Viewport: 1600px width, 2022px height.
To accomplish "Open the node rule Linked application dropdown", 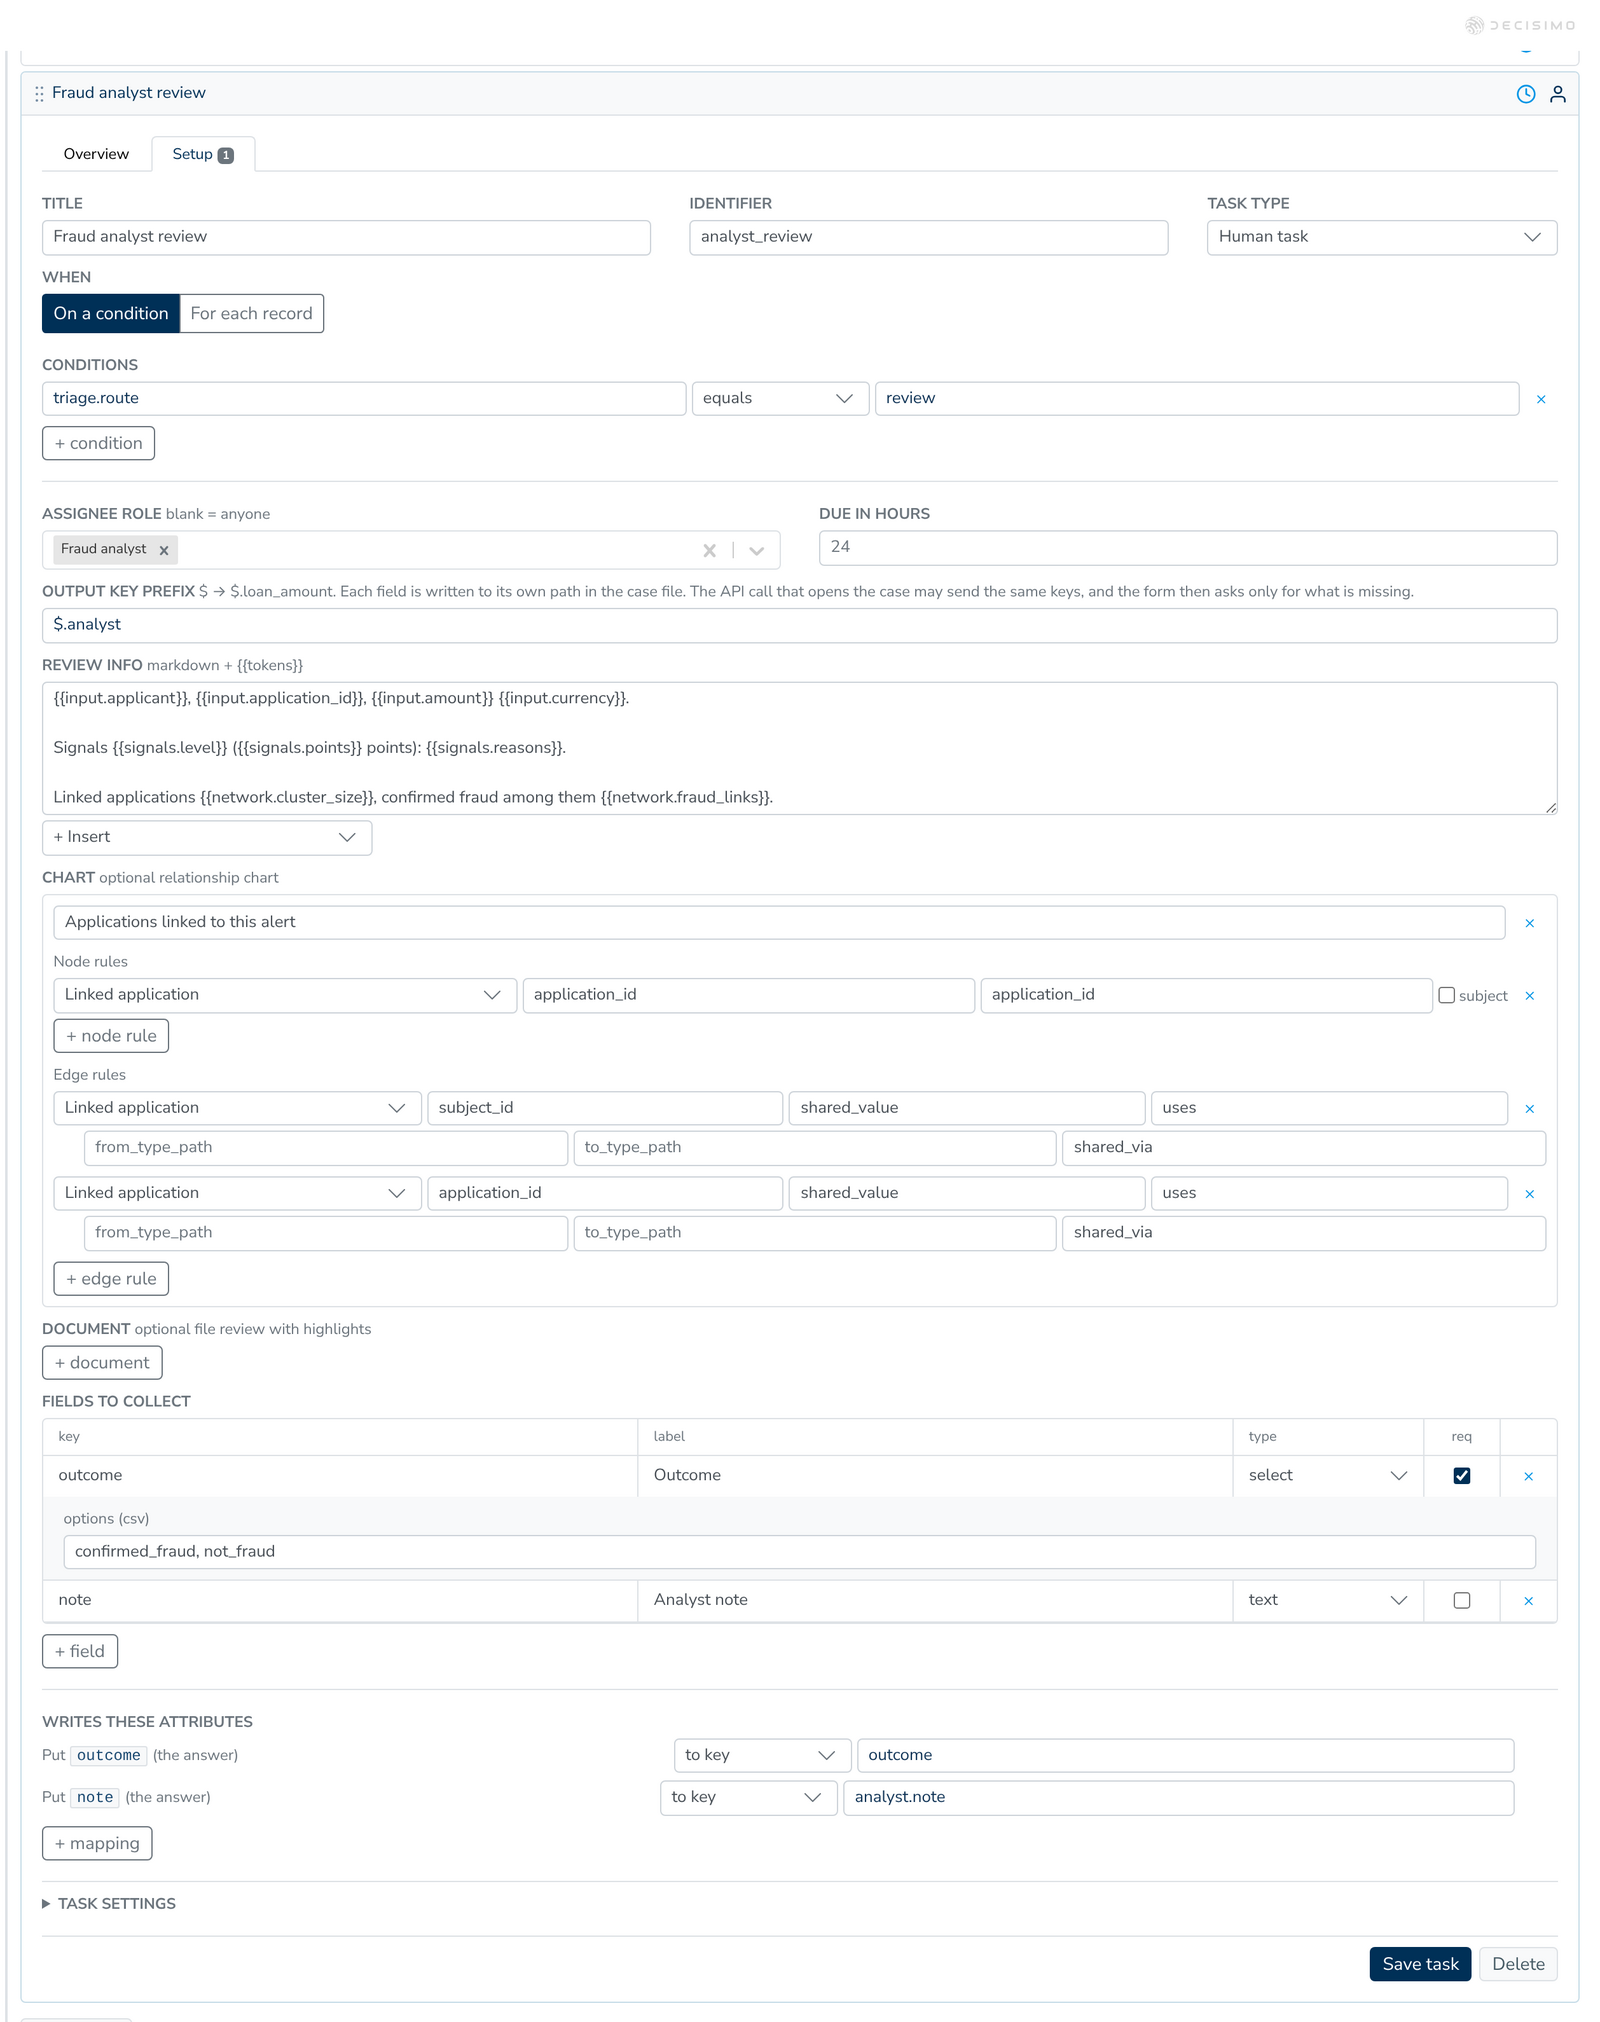I will [285, 995].
